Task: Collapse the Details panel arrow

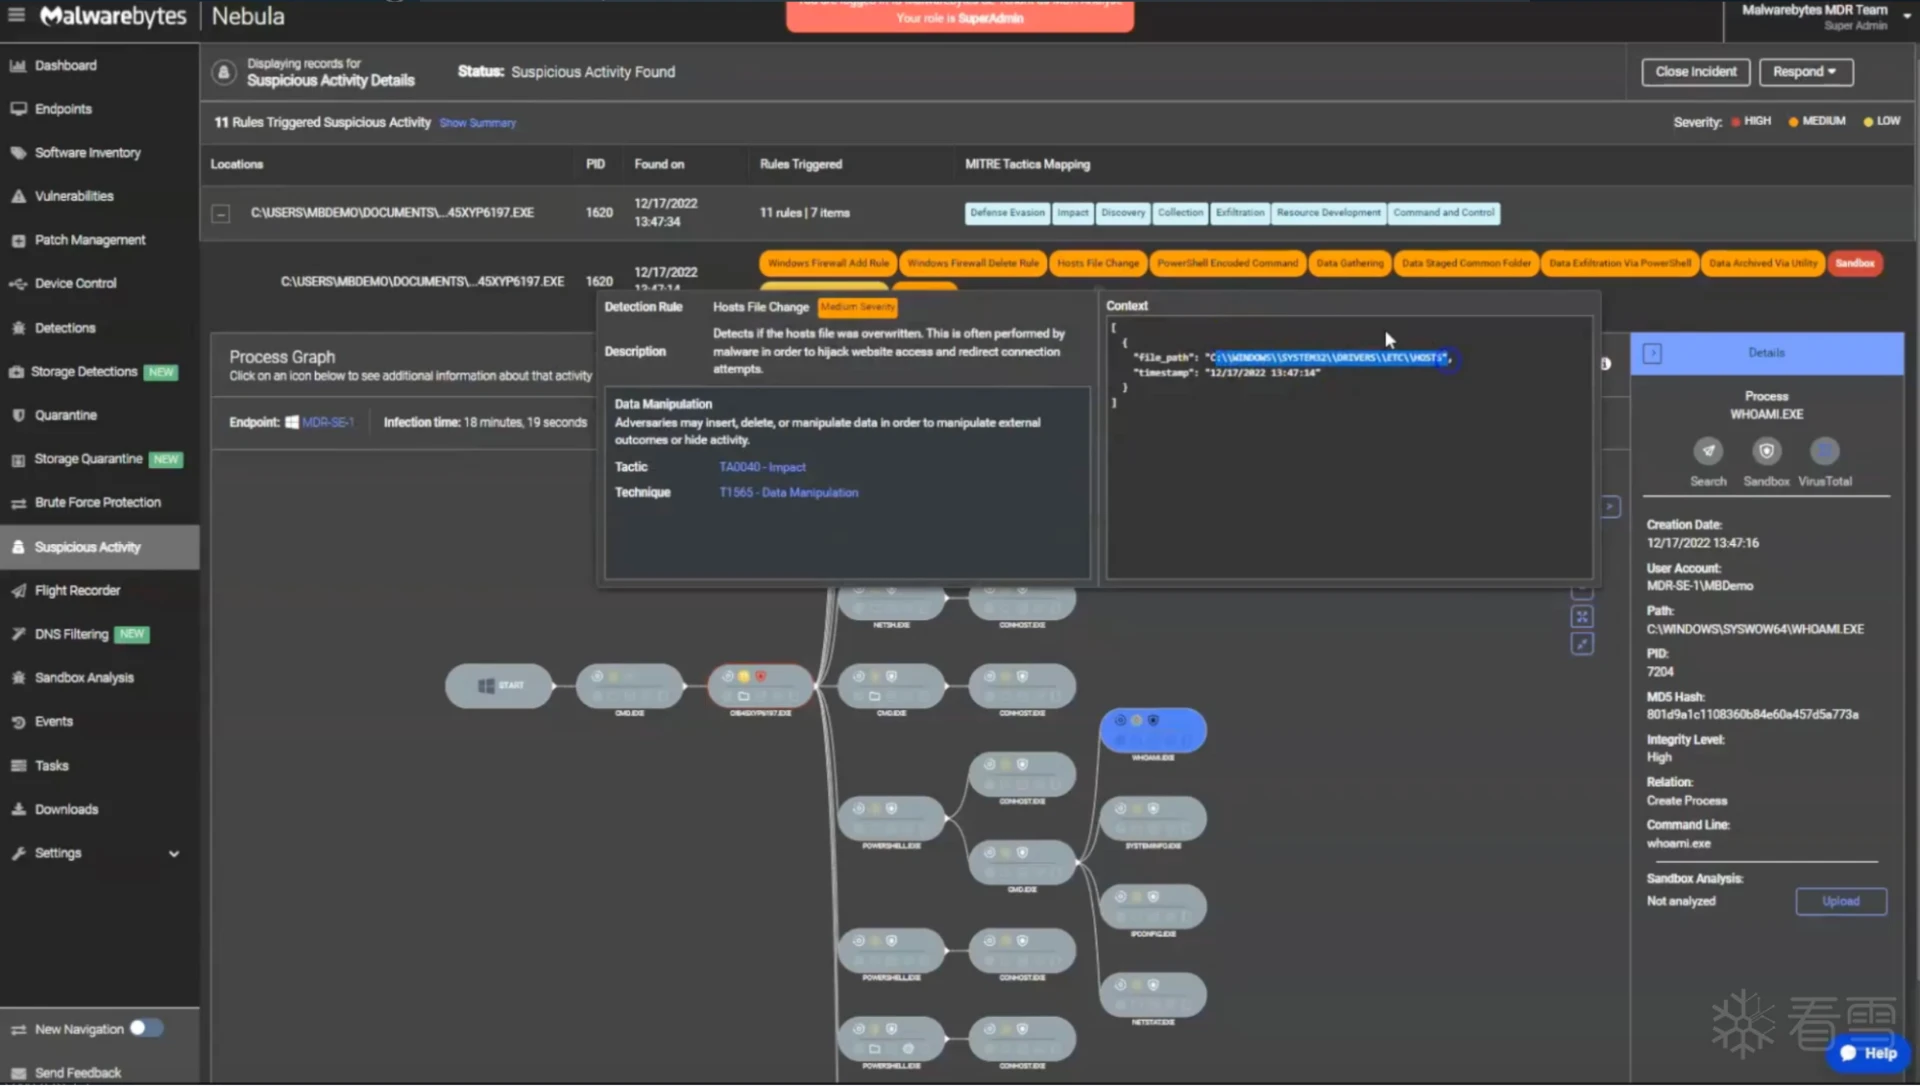Action: 1652,354
